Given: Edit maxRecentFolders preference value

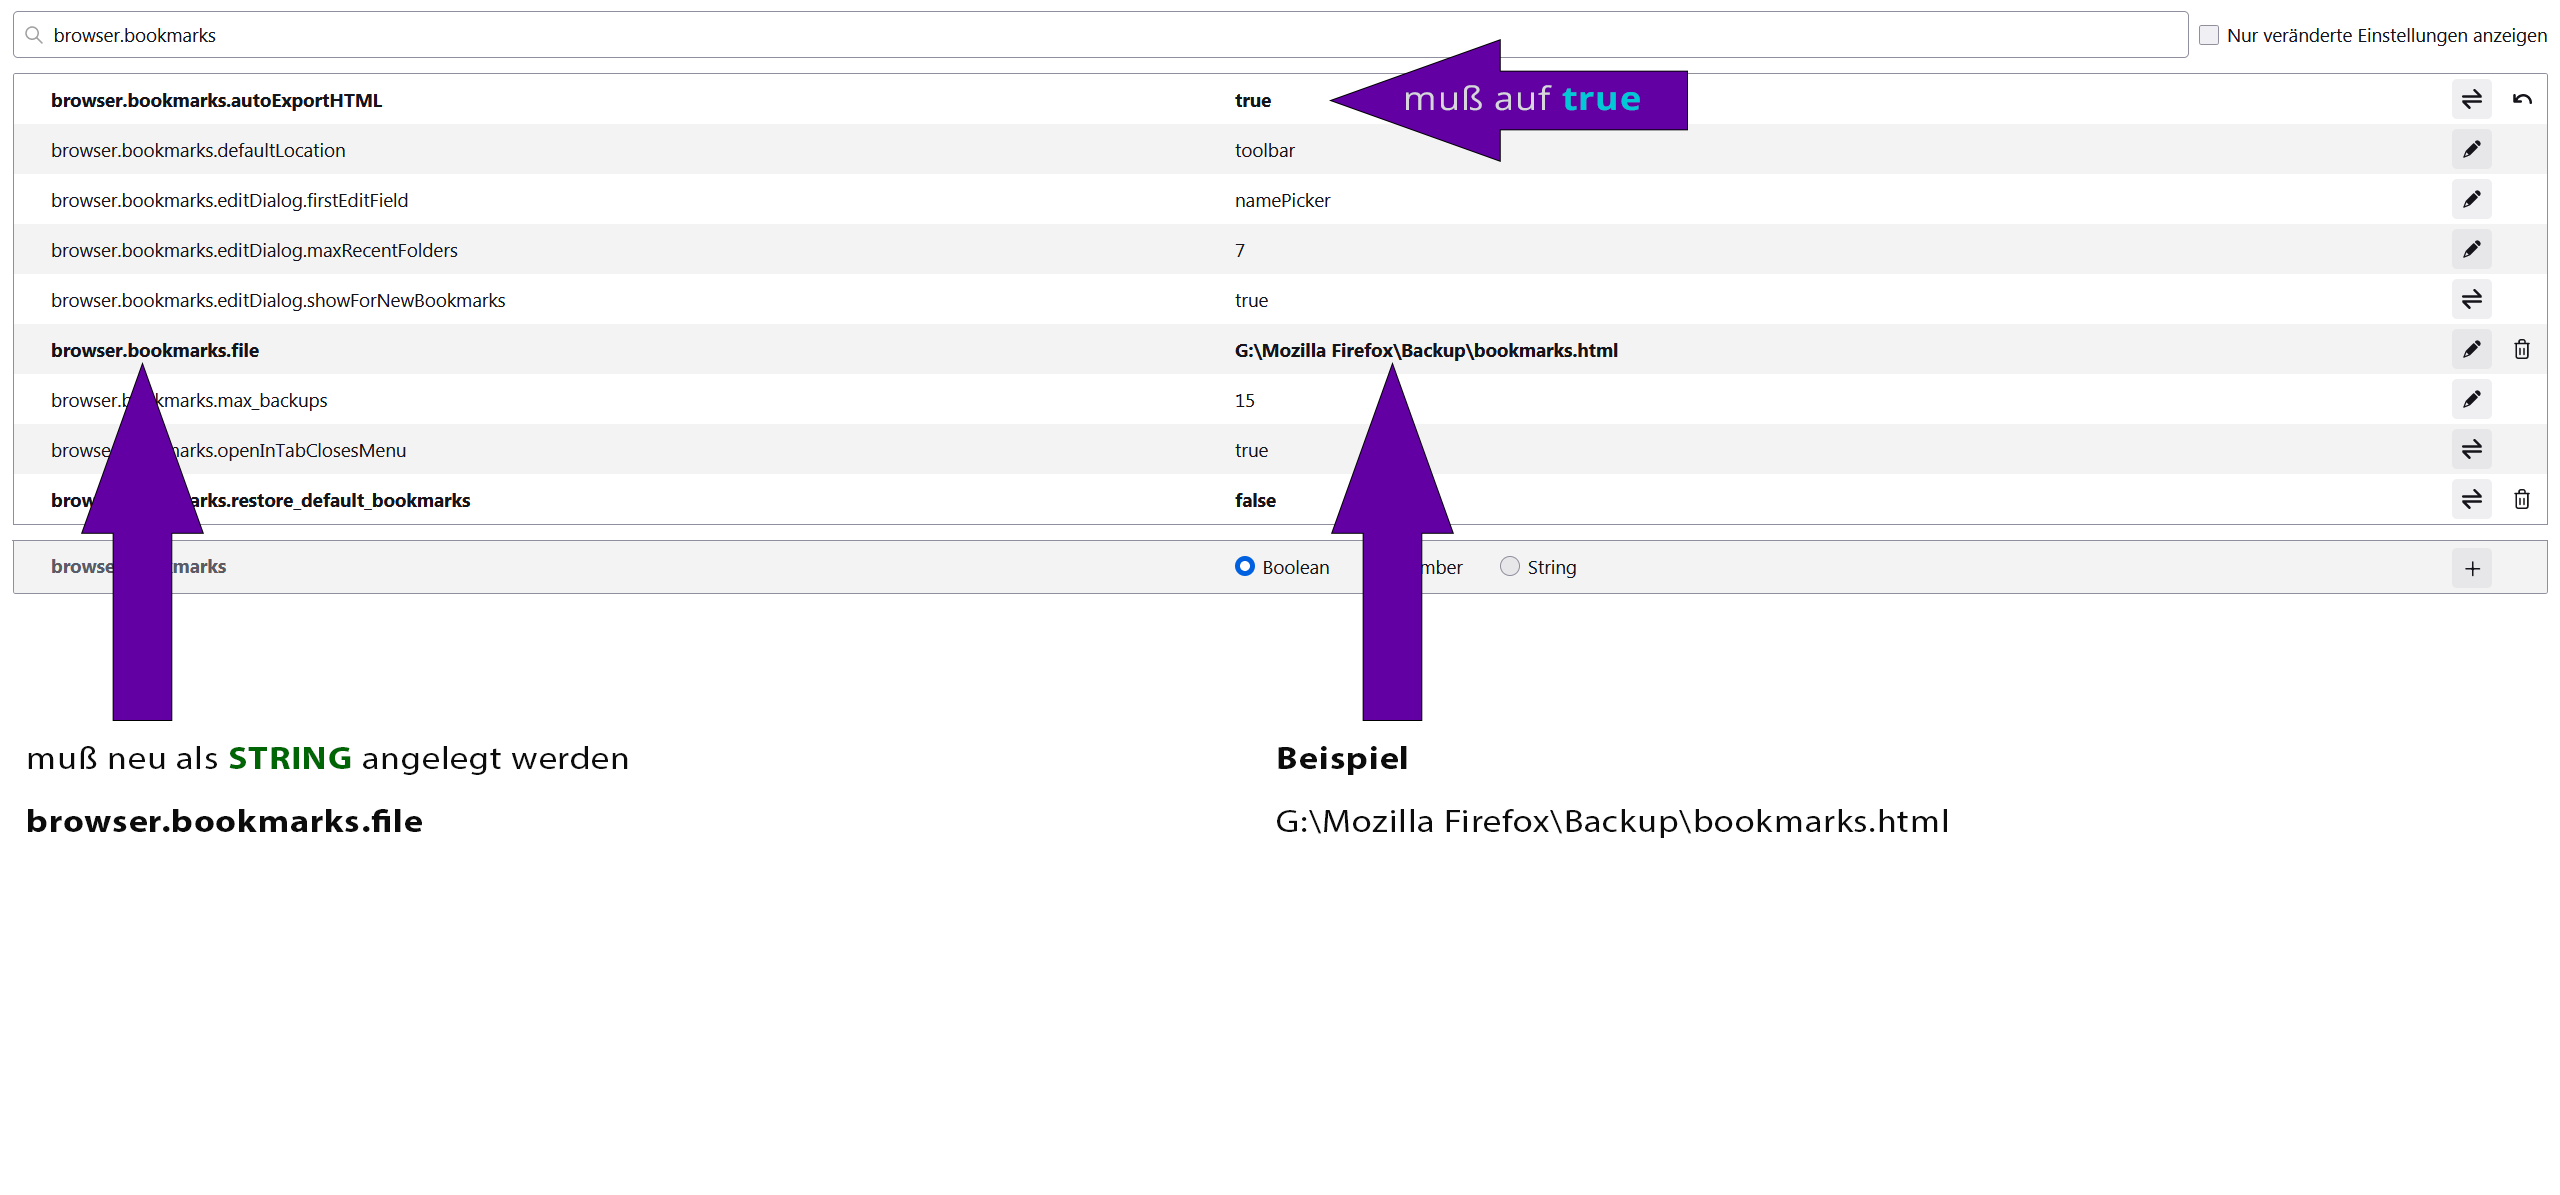Looking at the screenshot, I should tap(2471, 250).
